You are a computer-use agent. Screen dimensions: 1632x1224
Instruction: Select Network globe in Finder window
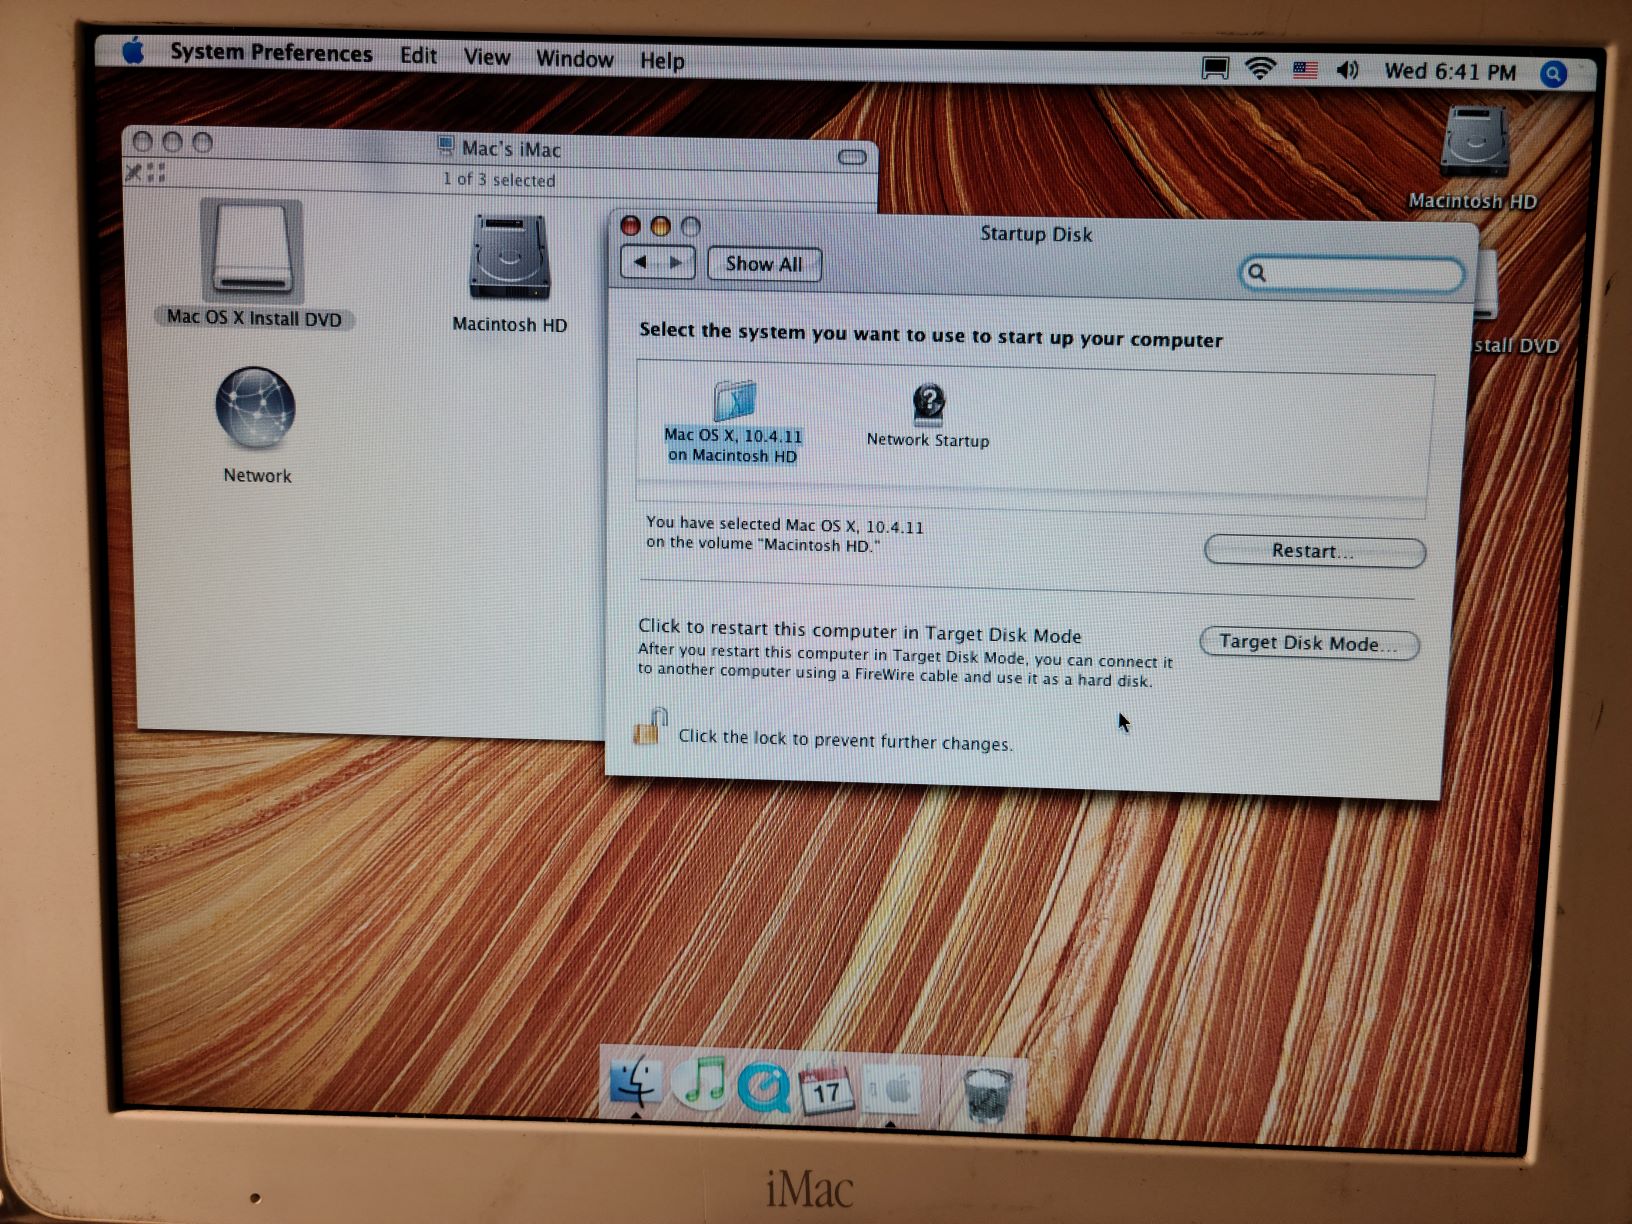click(256, 425)
